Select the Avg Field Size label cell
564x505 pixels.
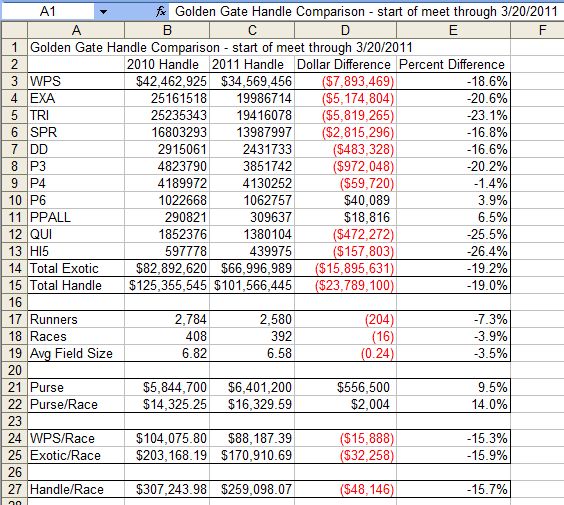click(76, 353)
